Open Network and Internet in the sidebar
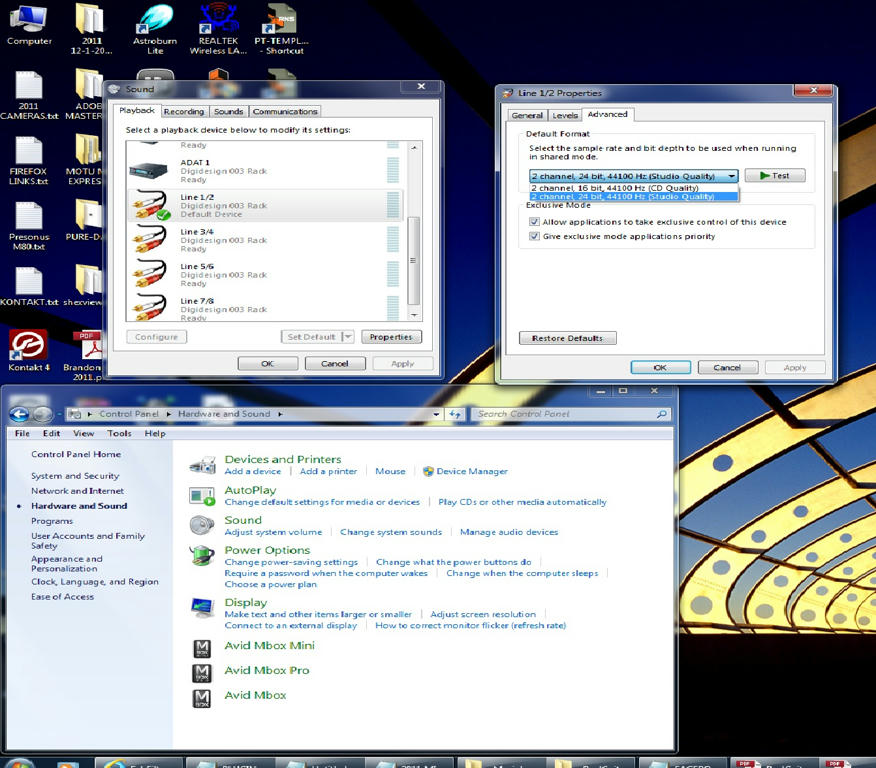 click(x=78, y=491)
